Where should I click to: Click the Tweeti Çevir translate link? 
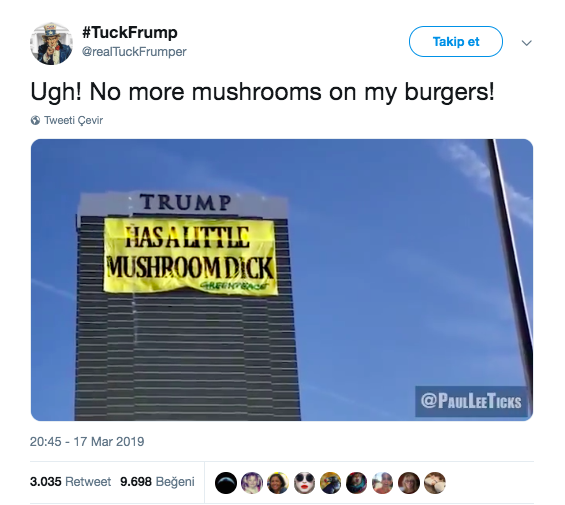coord(74,120)
